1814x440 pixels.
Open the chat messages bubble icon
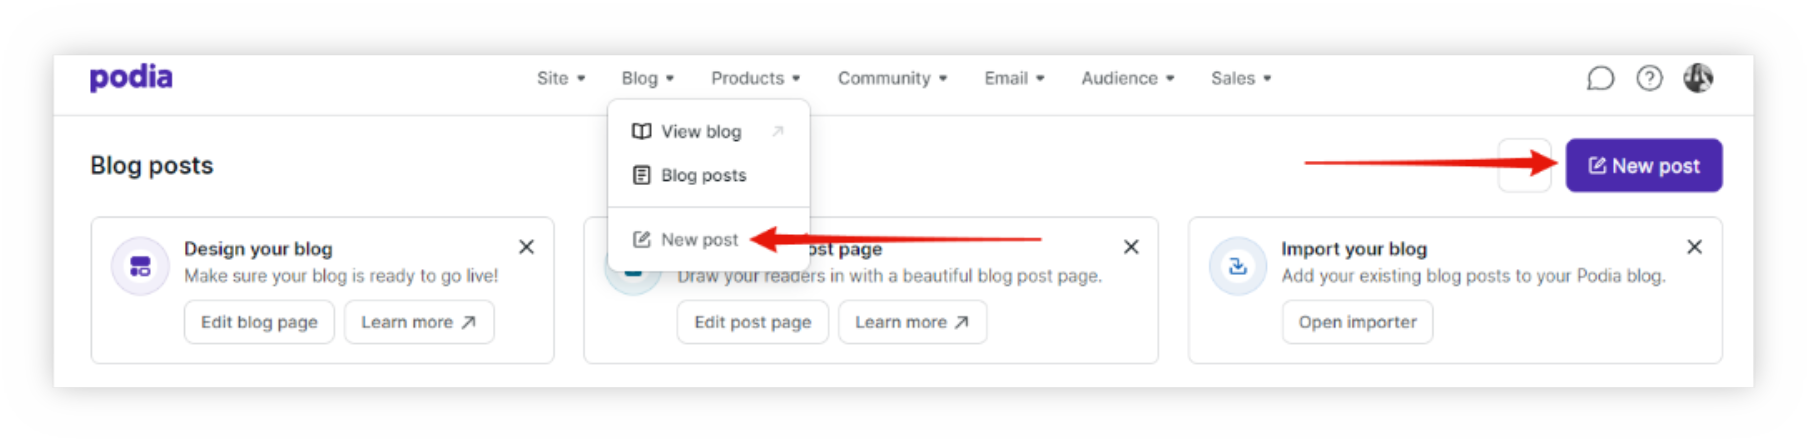(1600, 78)
